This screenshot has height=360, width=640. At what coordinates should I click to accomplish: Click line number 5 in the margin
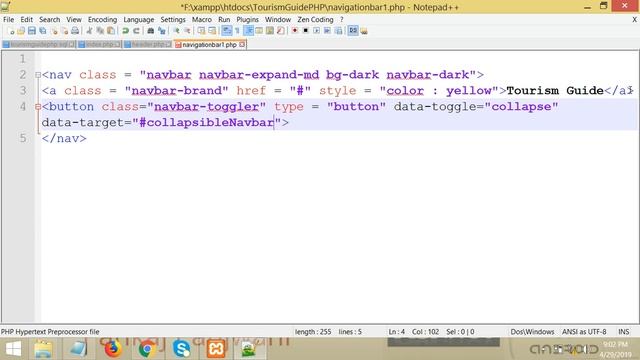pyautogui.click(x=23, y=138)
